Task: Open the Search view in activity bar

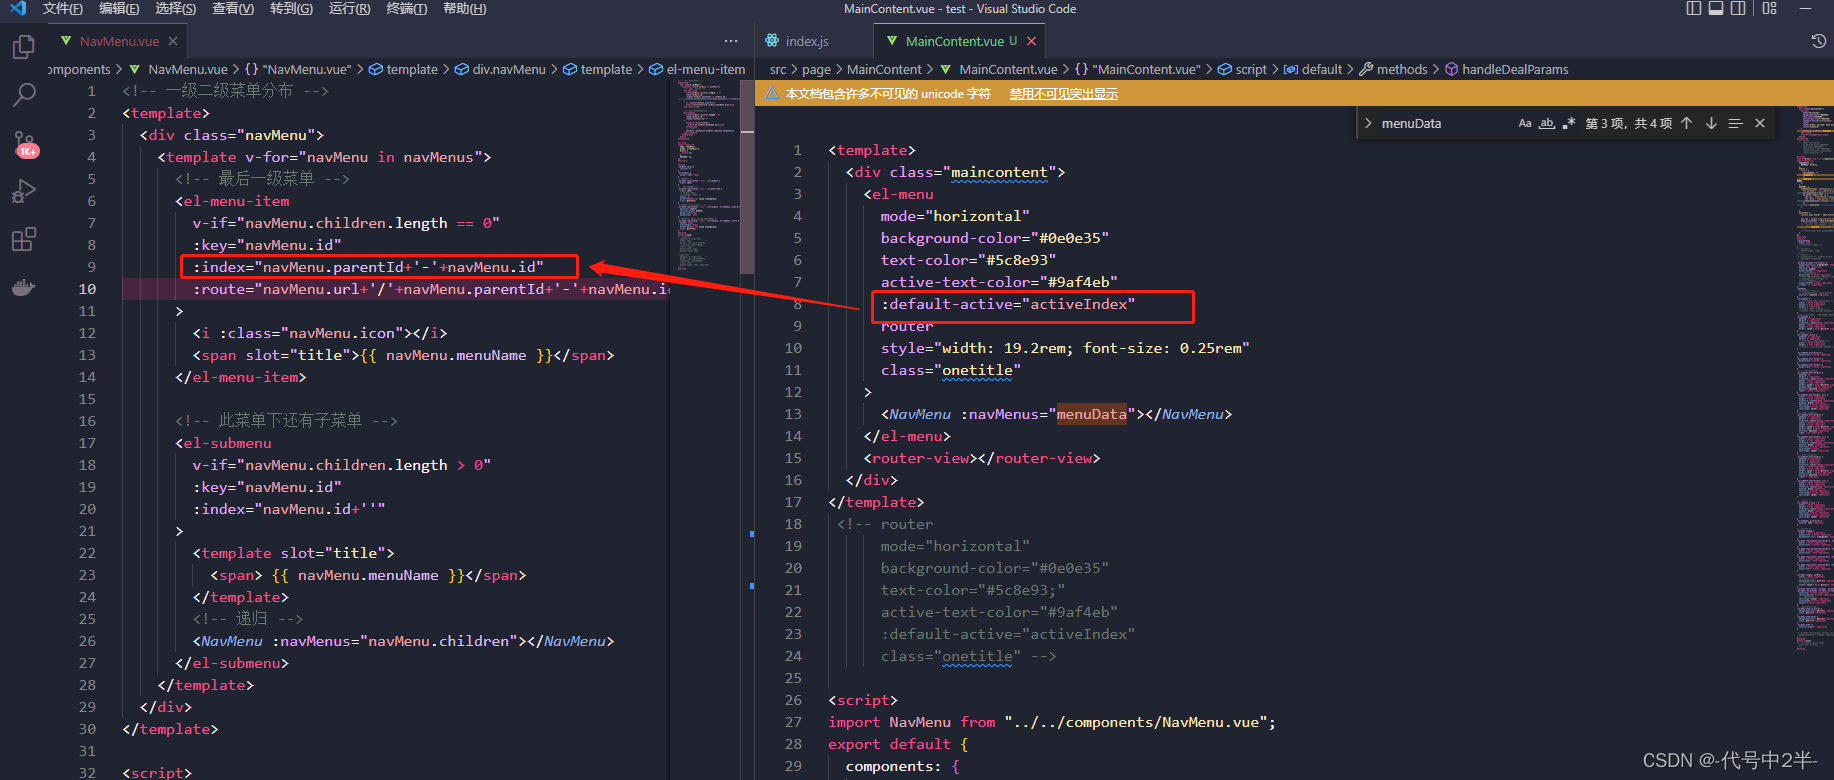Action: 24,95
